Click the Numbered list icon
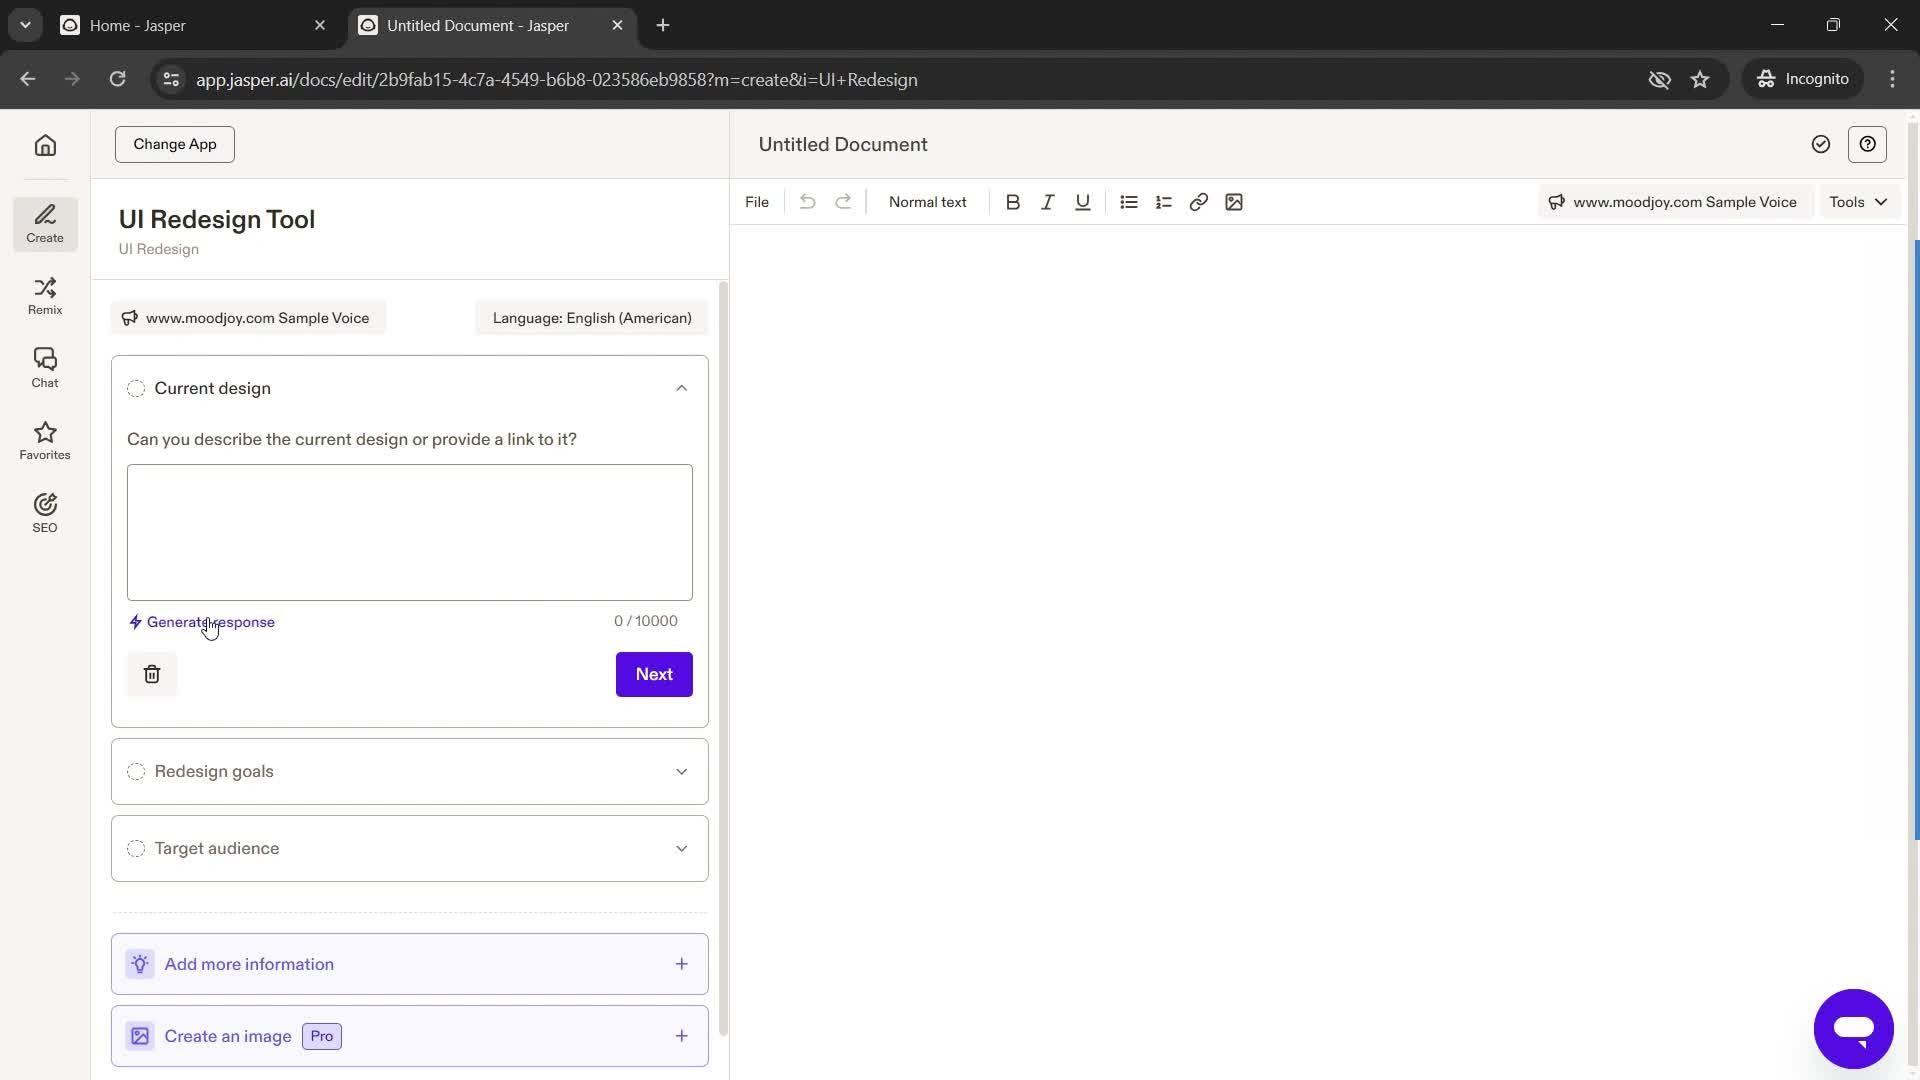The height and width of the screenshot is (1080, 1920). coord(1163,202)
